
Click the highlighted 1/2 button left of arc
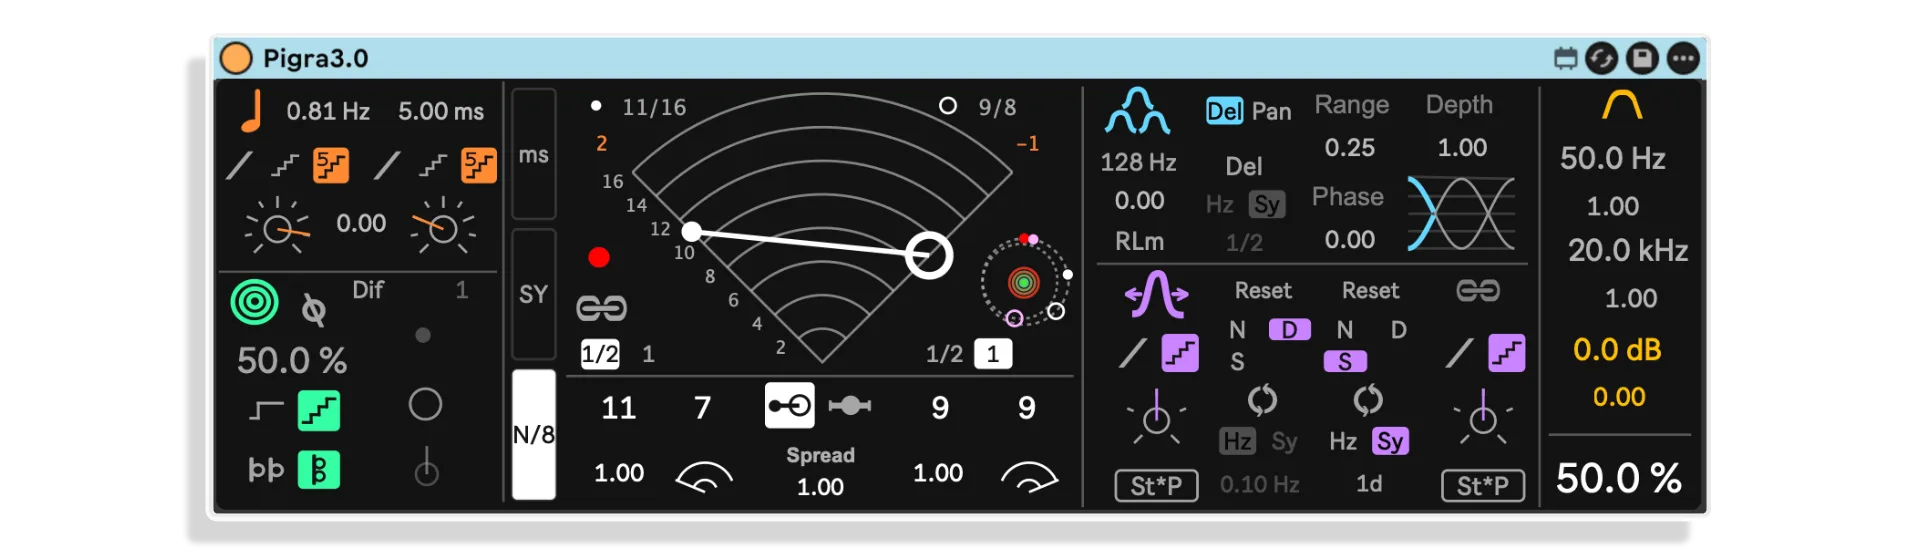click(600, 354)
